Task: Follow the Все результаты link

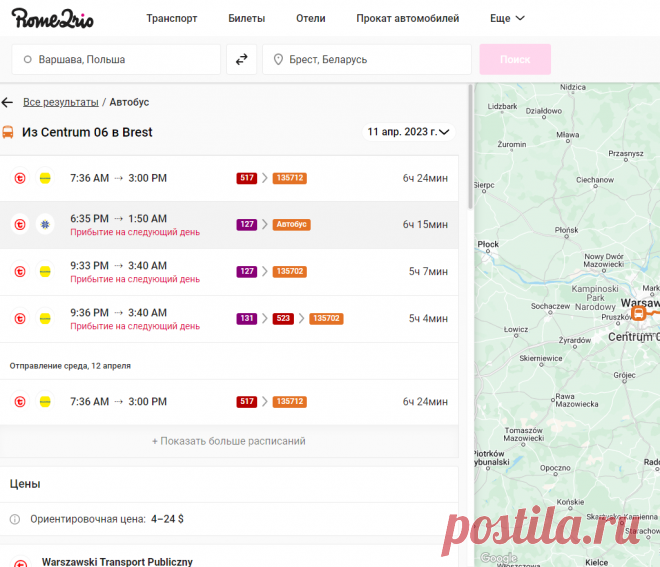Action: pos(61,102)
